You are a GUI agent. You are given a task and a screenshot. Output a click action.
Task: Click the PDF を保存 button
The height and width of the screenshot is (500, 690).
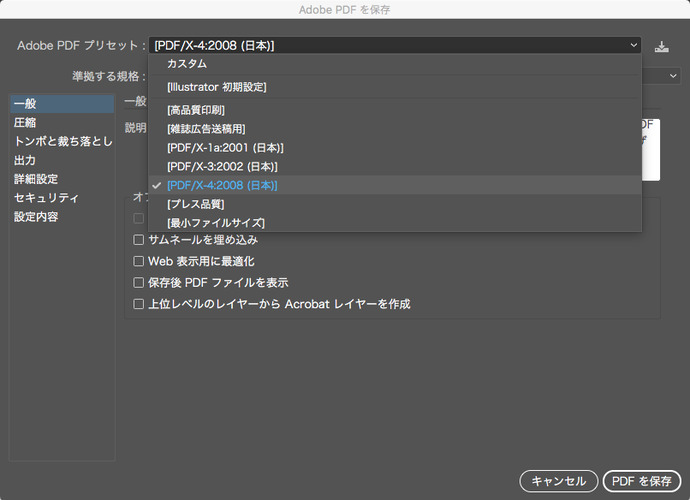[642, 481]
